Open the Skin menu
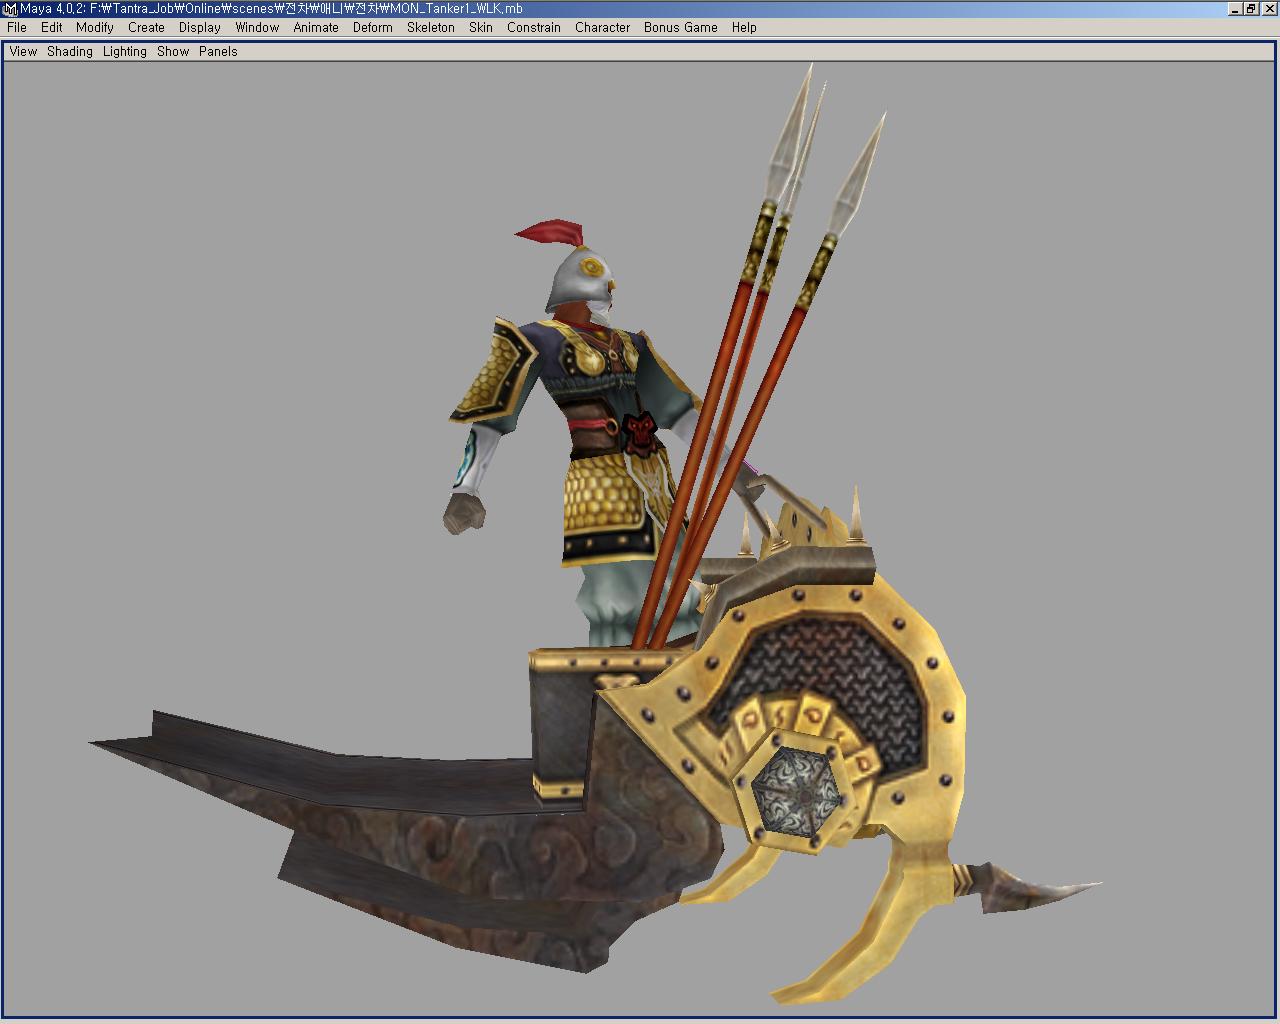The width and height of the screenshot is (1280, 1024). coord(481,28)
